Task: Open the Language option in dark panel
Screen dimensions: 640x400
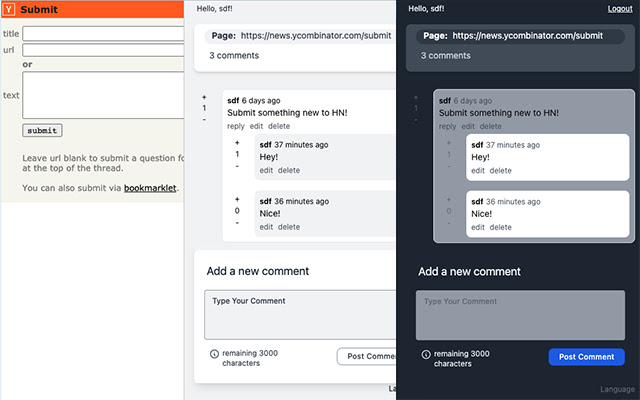Action: click(618, 389)
